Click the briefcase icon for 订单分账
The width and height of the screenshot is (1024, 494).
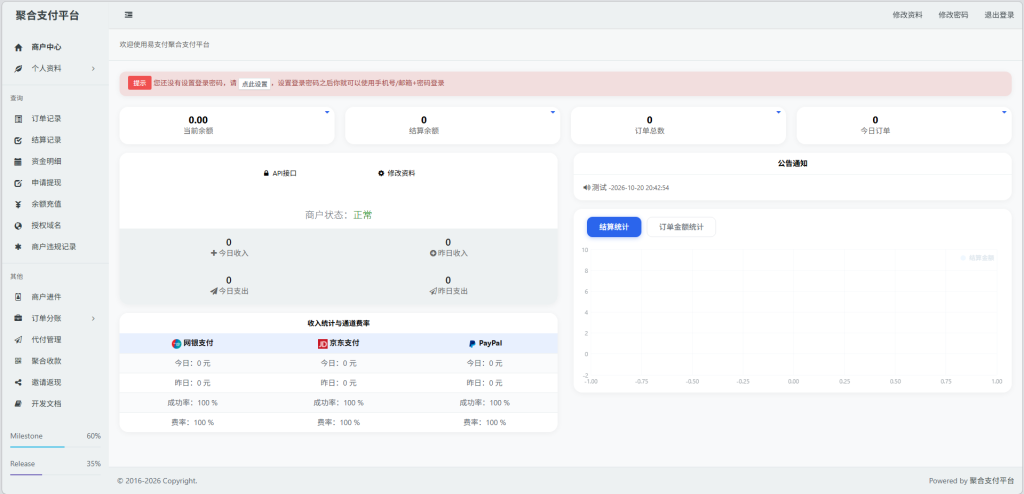(x=18, y=318)
